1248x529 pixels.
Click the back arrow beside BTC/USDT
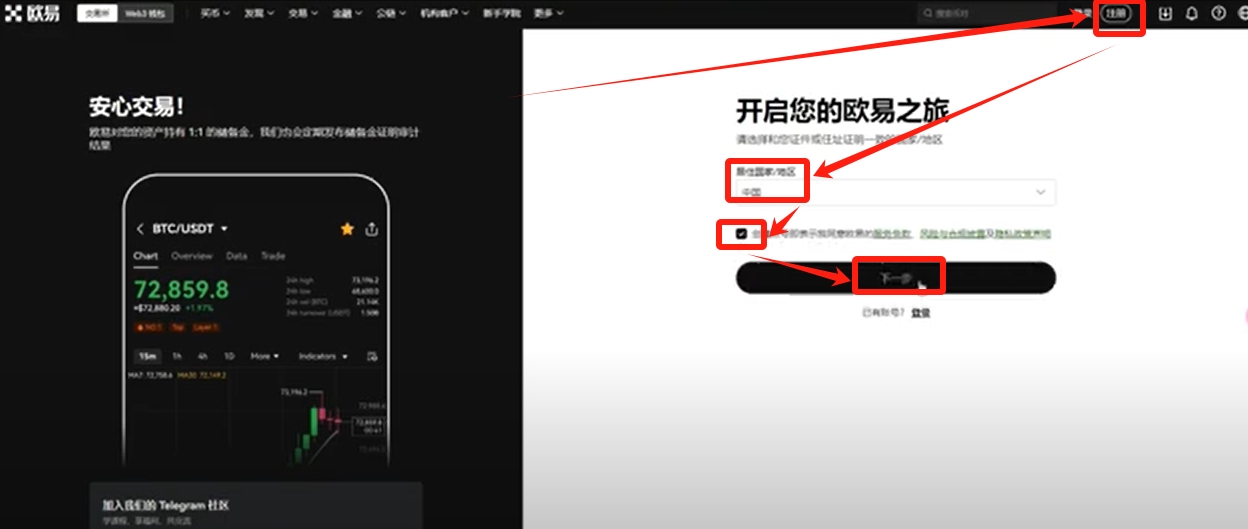tap(140, 229)
